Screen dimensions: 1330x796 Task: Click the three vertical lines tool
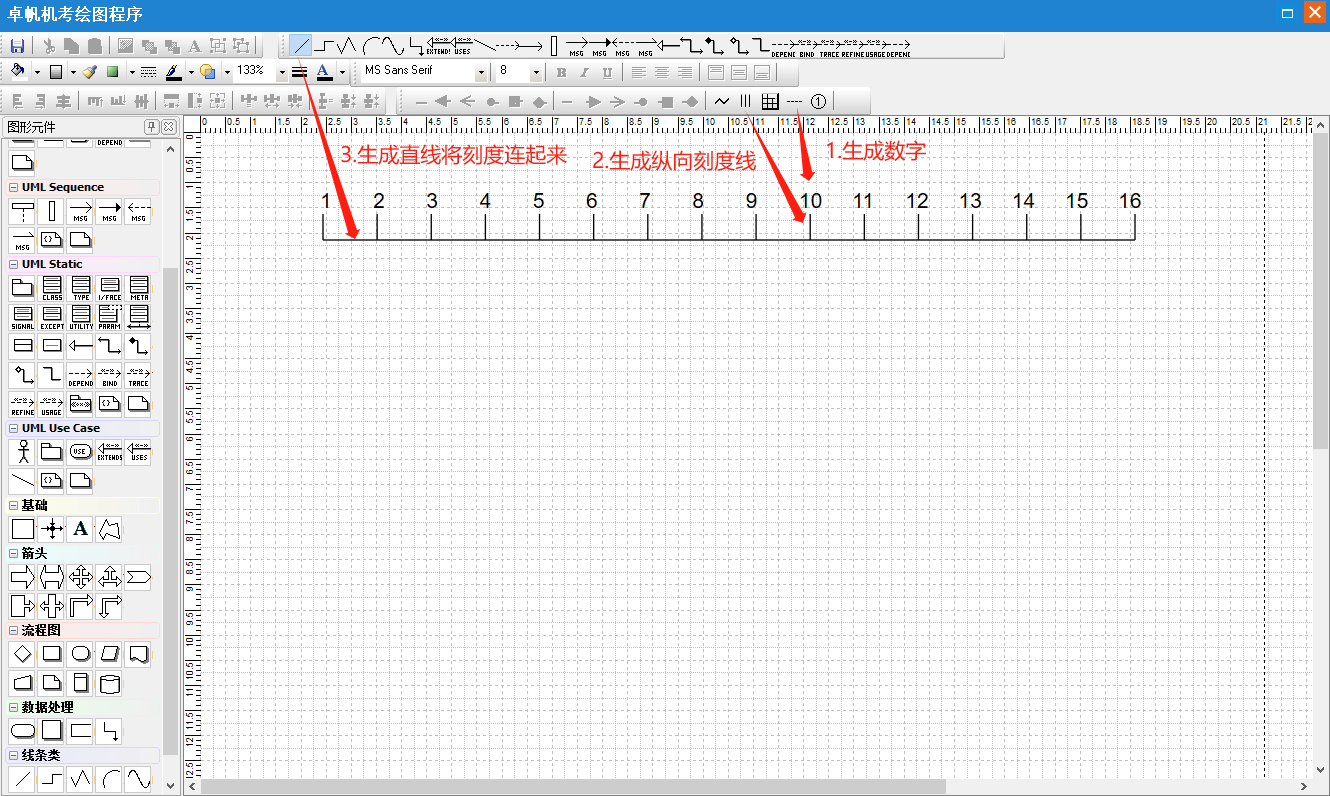(745, 101)
